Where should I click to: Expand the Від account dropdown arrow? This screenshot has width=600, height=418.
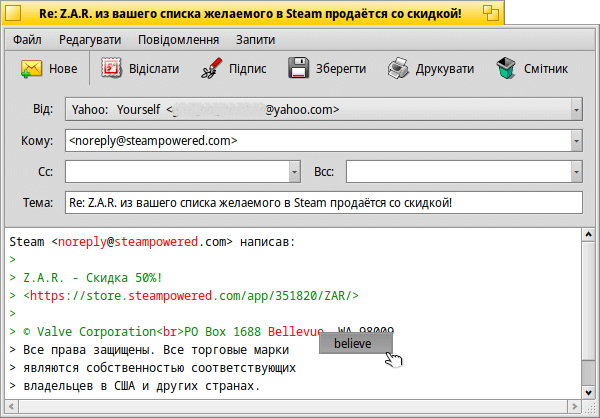point(576,110)
